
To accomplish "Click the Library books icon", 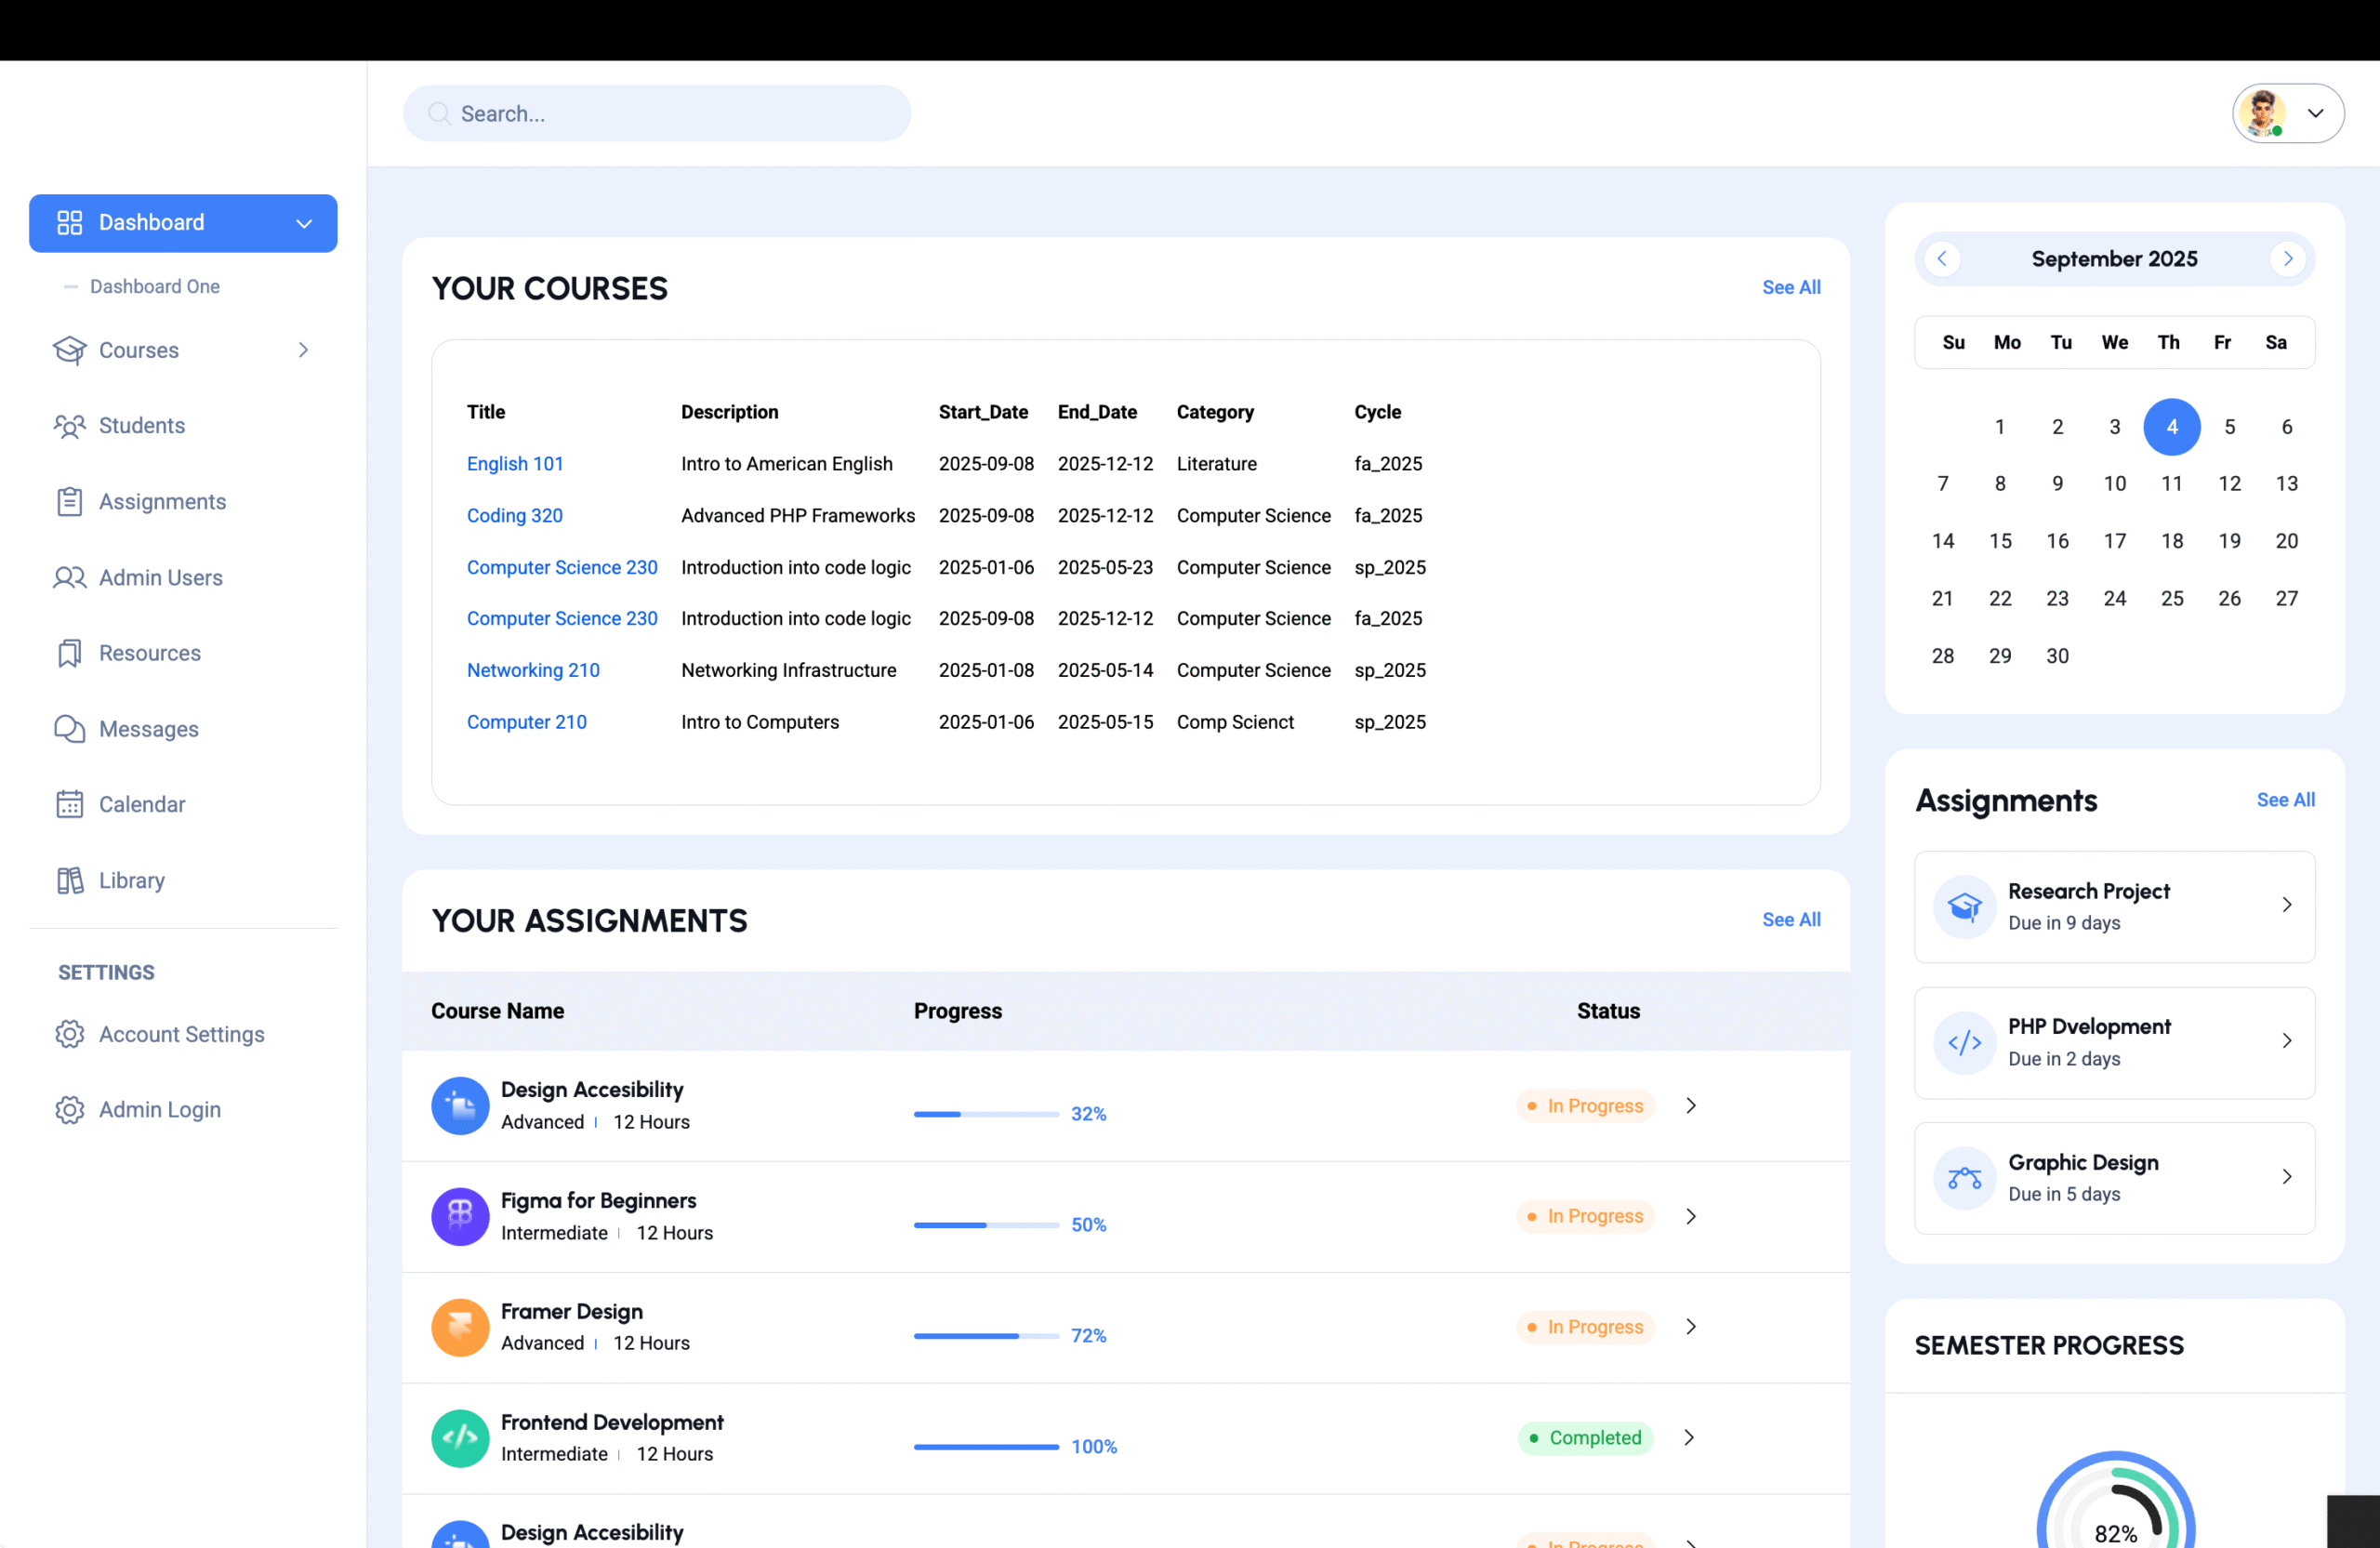I will pos(69,881).
